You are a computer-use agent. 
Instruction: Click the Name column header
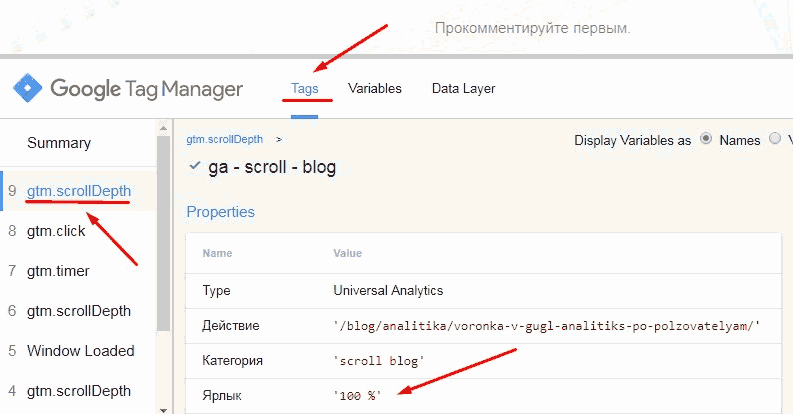point(217,253)
